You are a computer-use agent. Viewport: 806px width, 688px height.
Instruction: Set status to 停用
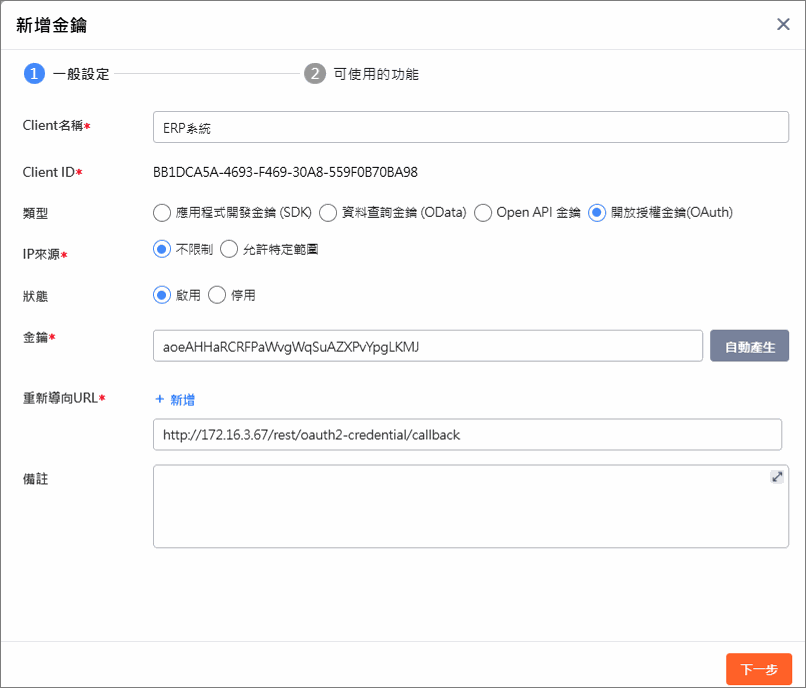coord(218,295)
